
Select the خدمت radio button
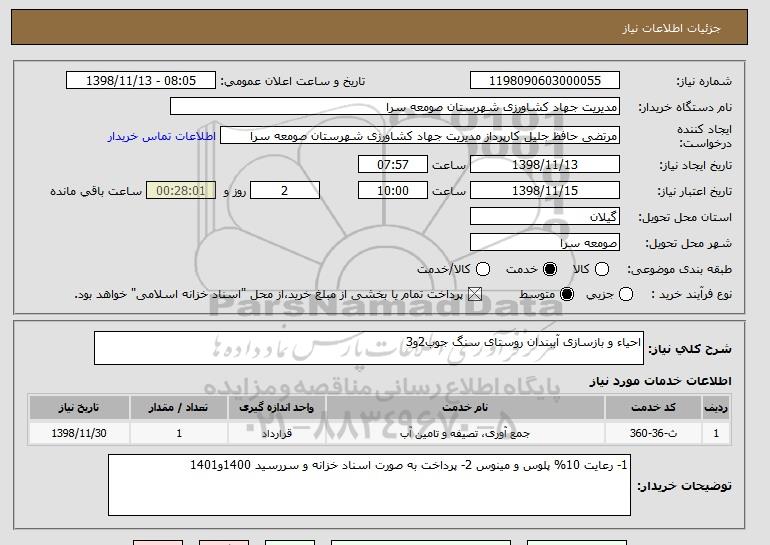[550, 269]
